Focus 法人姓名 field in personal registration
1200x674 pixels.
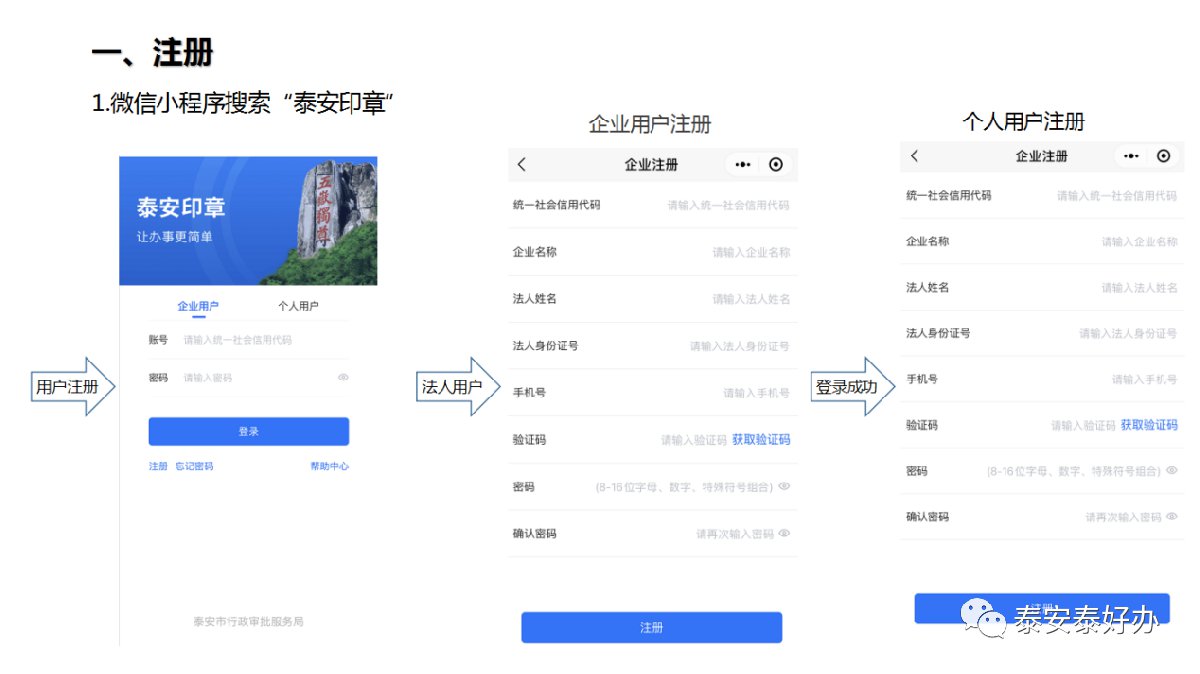click(1041, 287)
